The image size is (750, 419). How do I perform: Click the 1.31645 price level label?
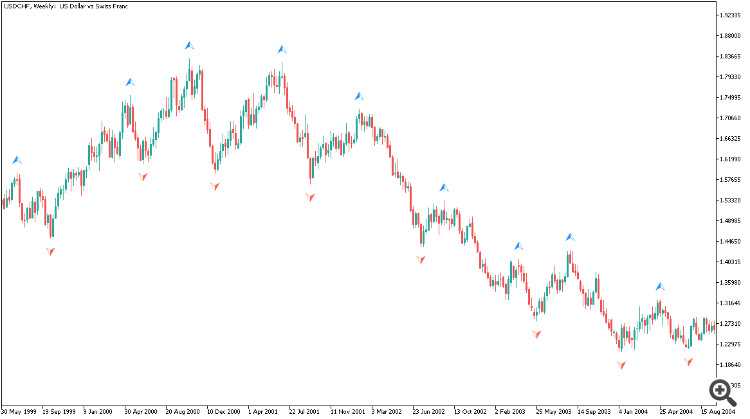(730, 303)
